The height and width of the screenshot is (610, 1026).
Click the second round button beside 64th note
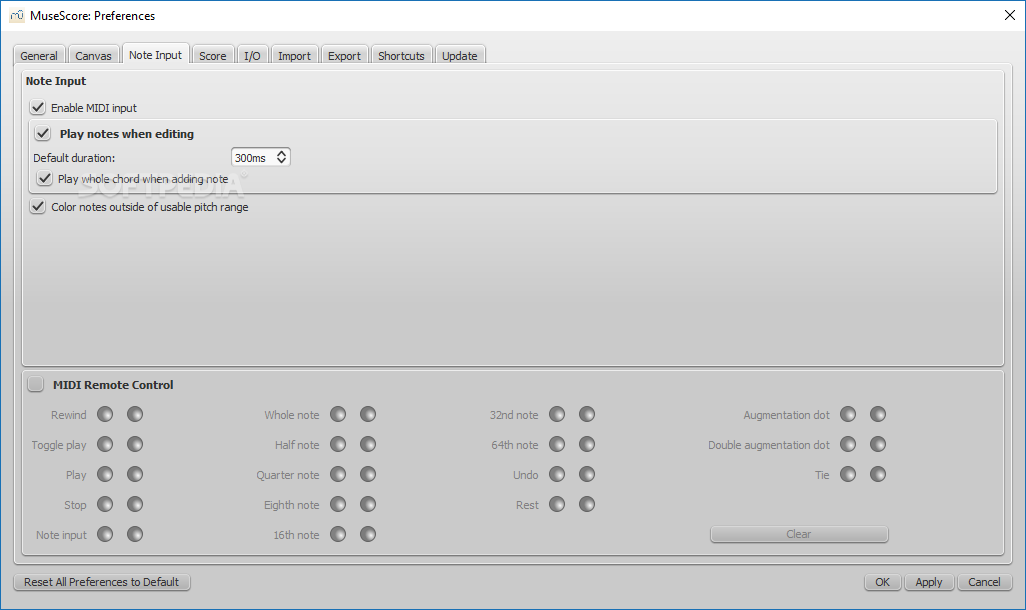(x=587, y=444)
